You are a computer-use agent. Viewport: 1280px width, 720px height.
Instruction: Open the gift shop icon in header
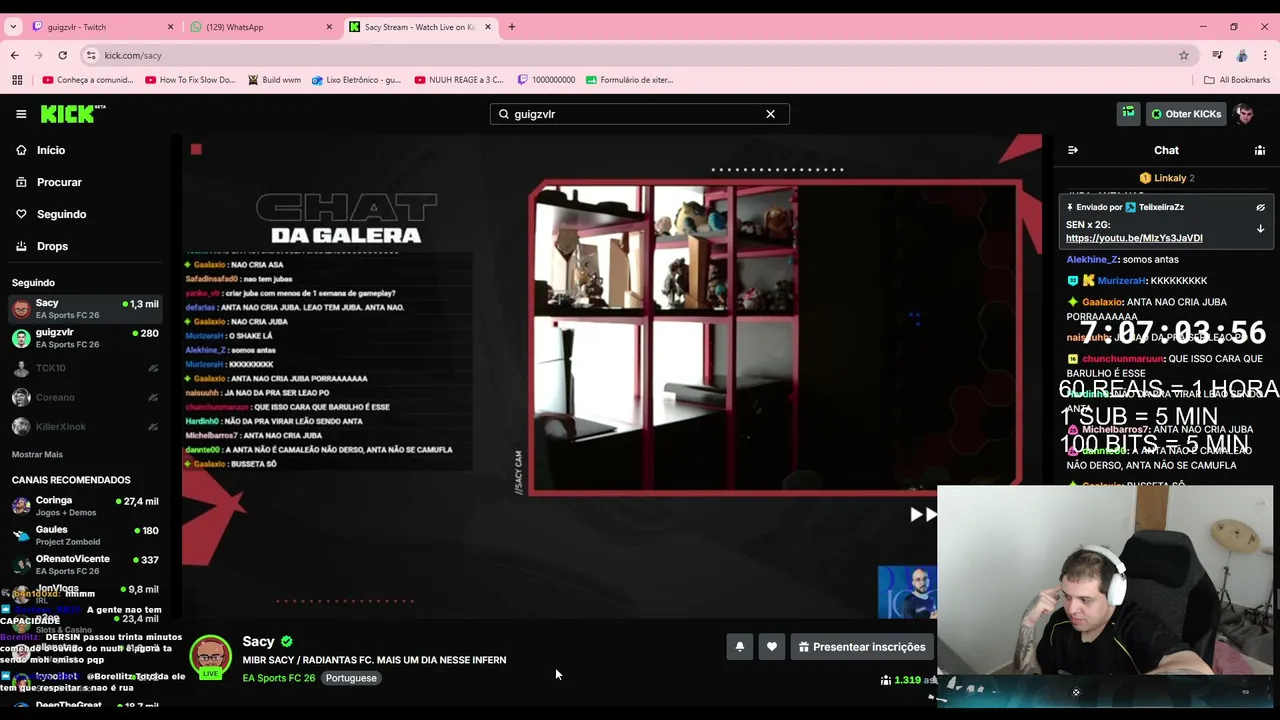tap(1128, 114)
